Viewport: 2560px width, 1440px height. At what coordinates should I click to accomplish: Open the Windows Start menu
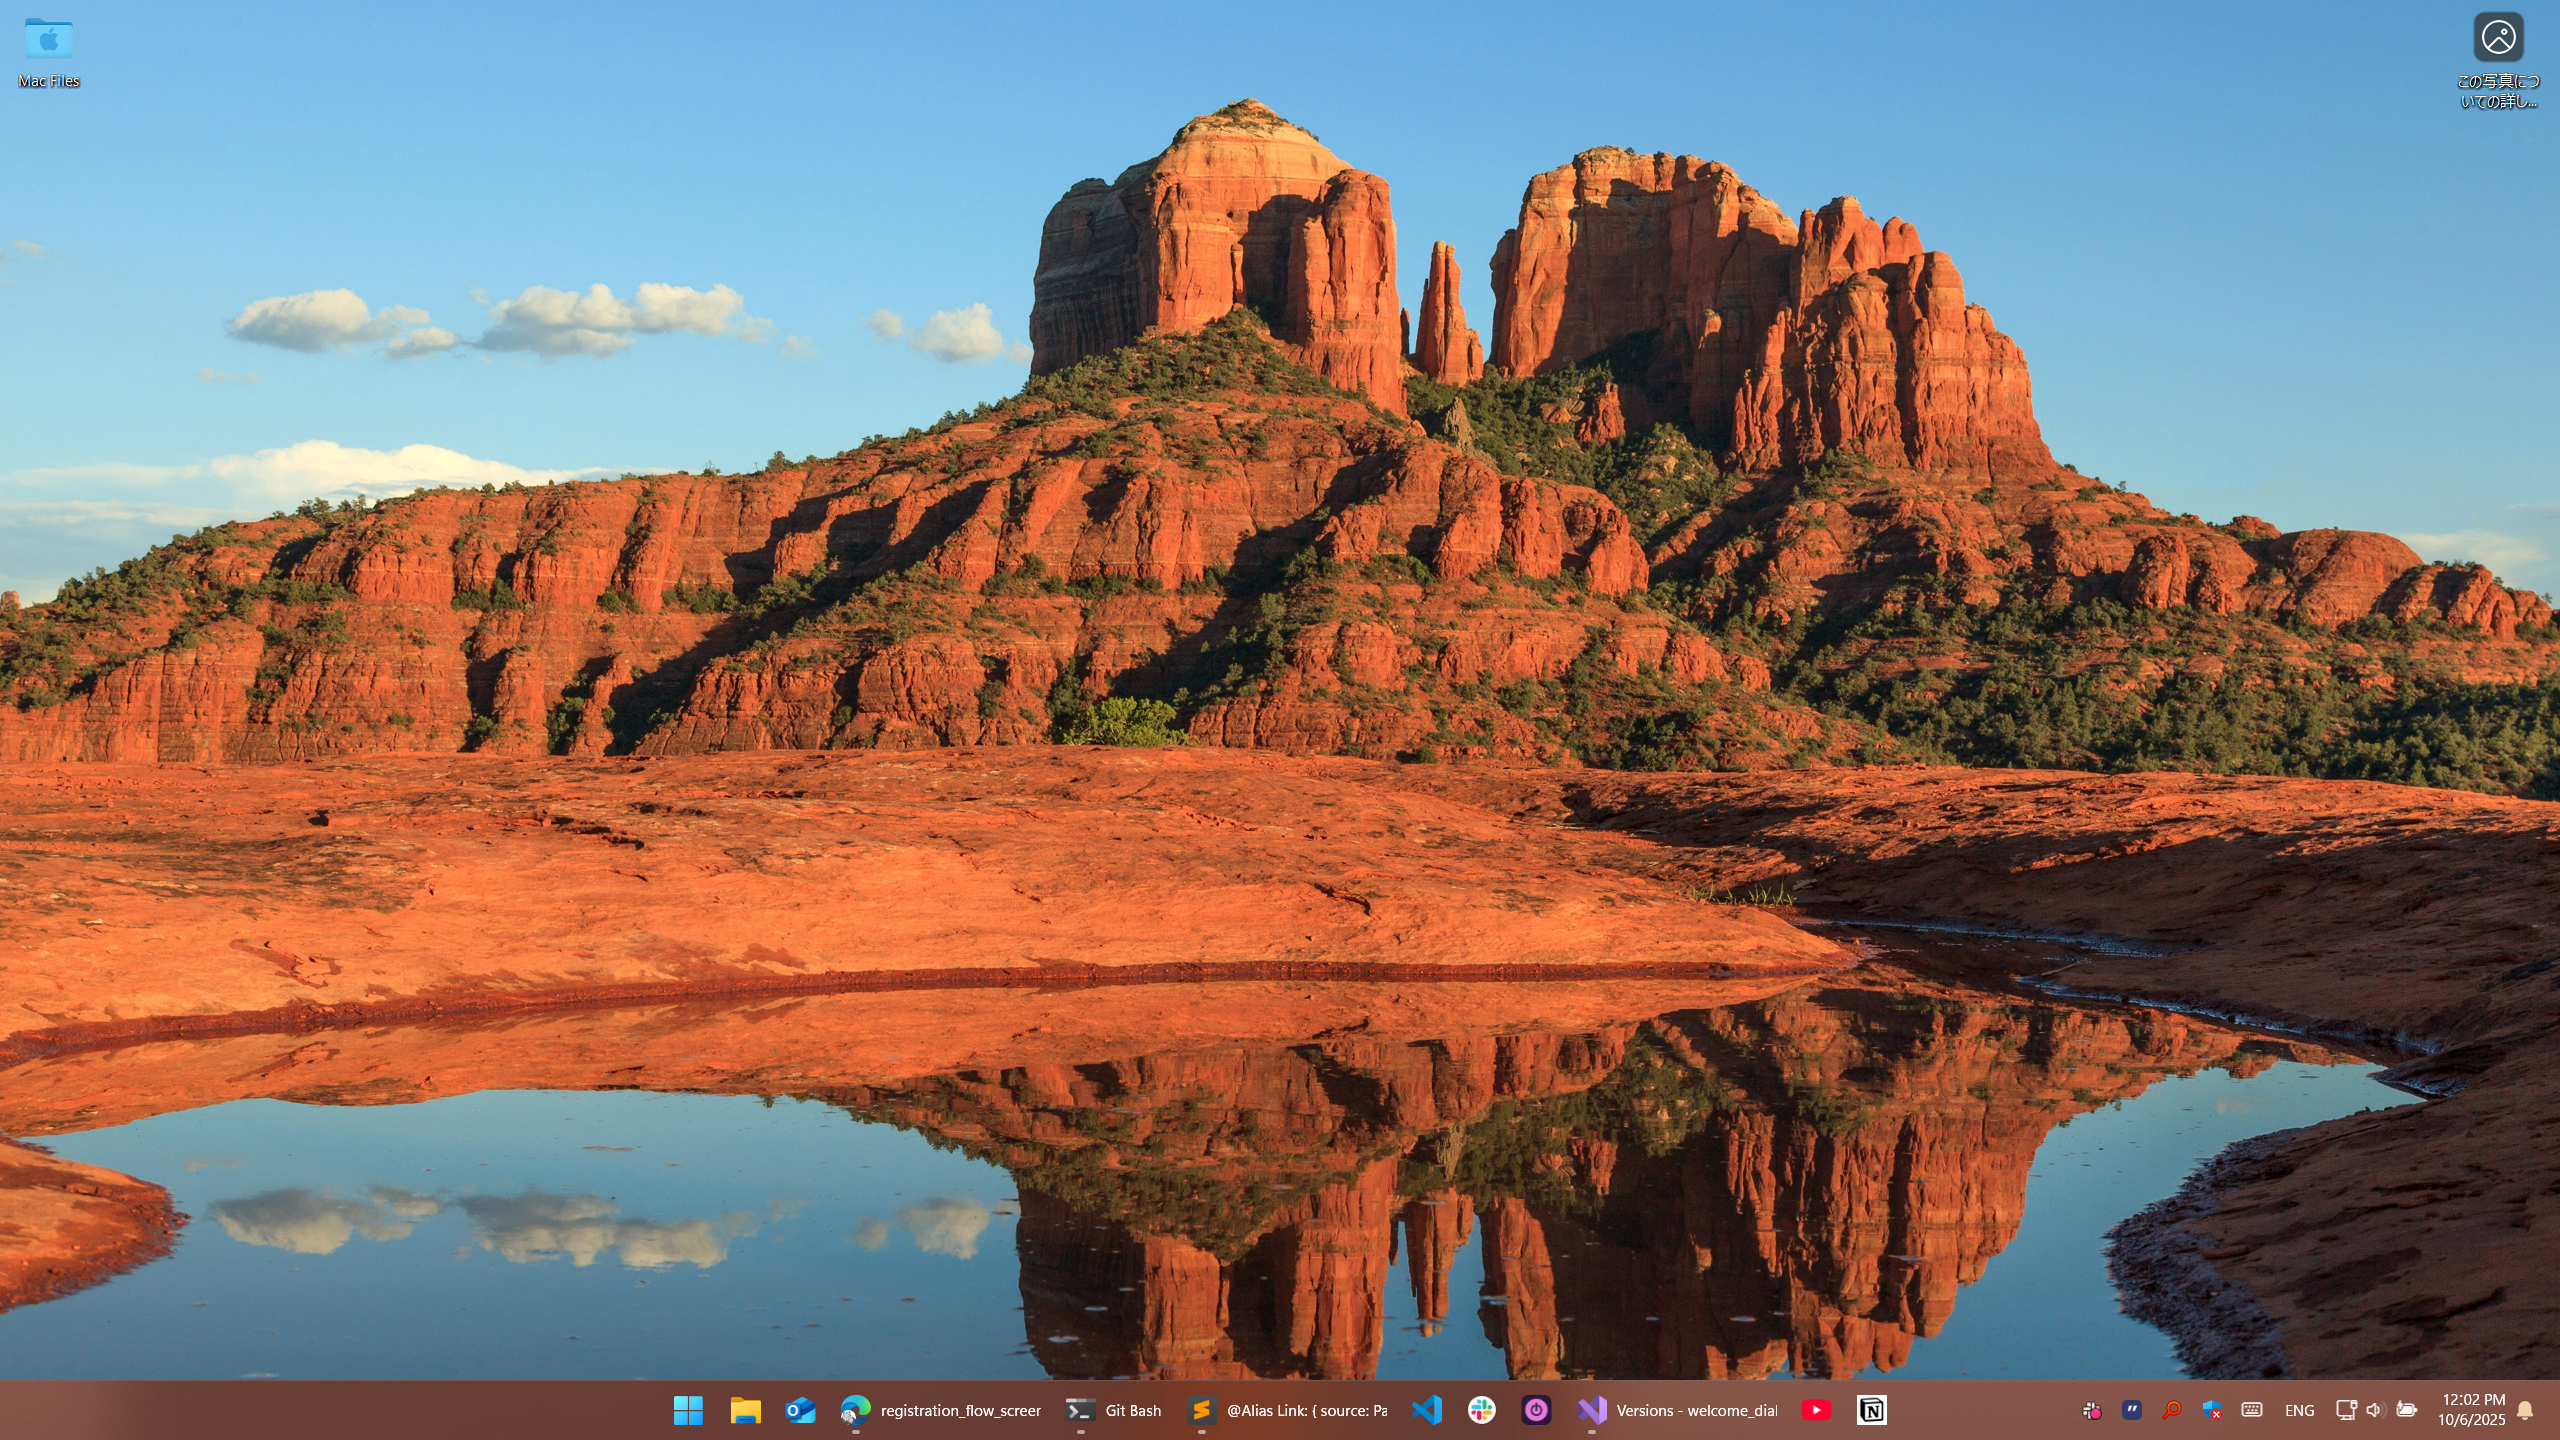click(x=688, y=1410)
